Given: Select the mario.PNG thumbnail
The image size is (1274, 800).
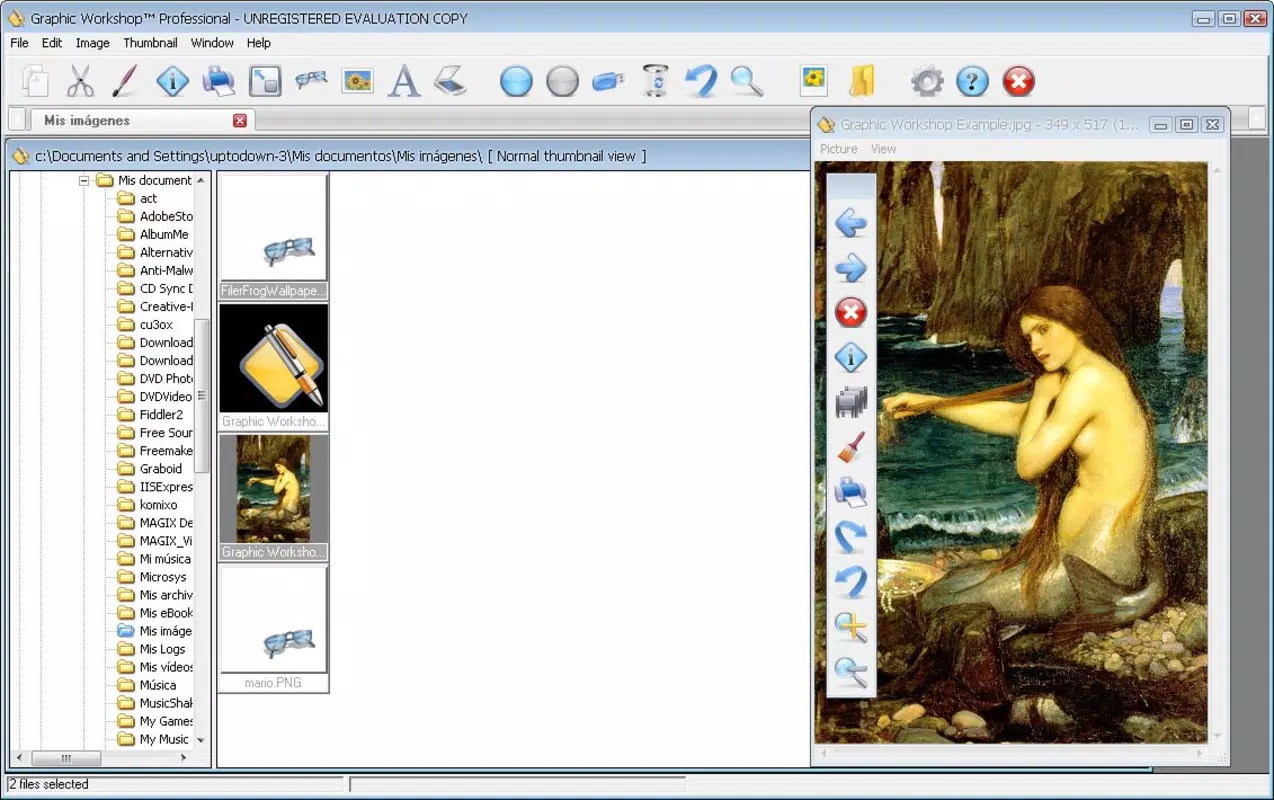Looking at the screenshot, I should [x=273, y=628].
